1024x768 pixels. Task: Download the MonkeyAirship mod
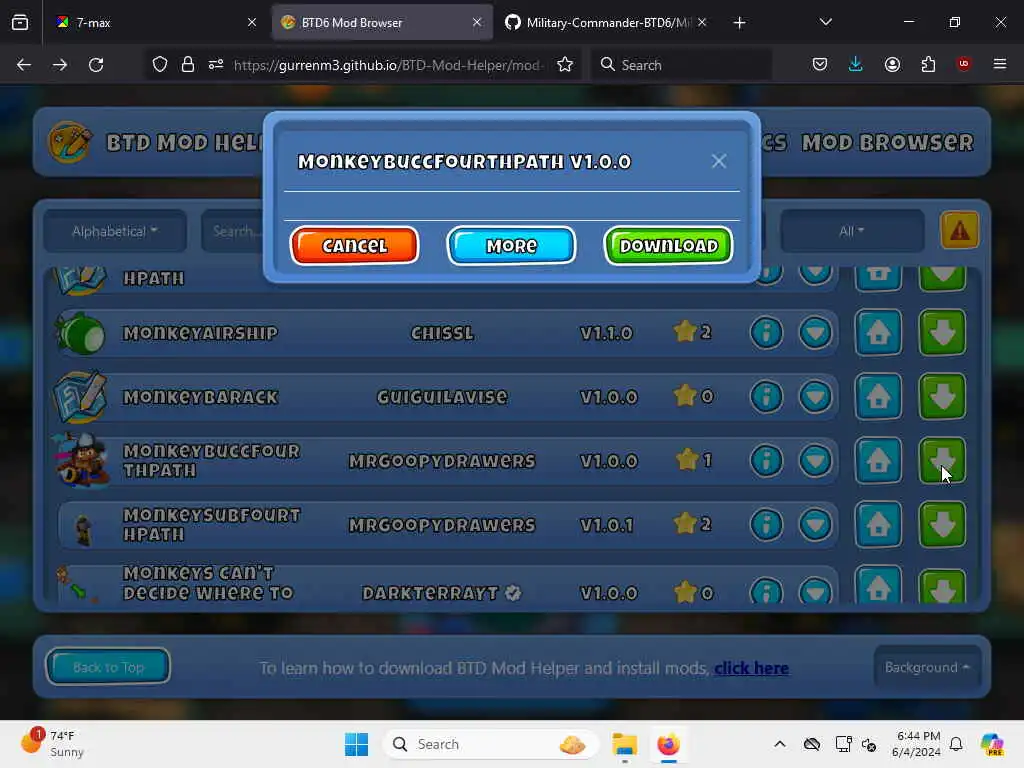[942, 332]
